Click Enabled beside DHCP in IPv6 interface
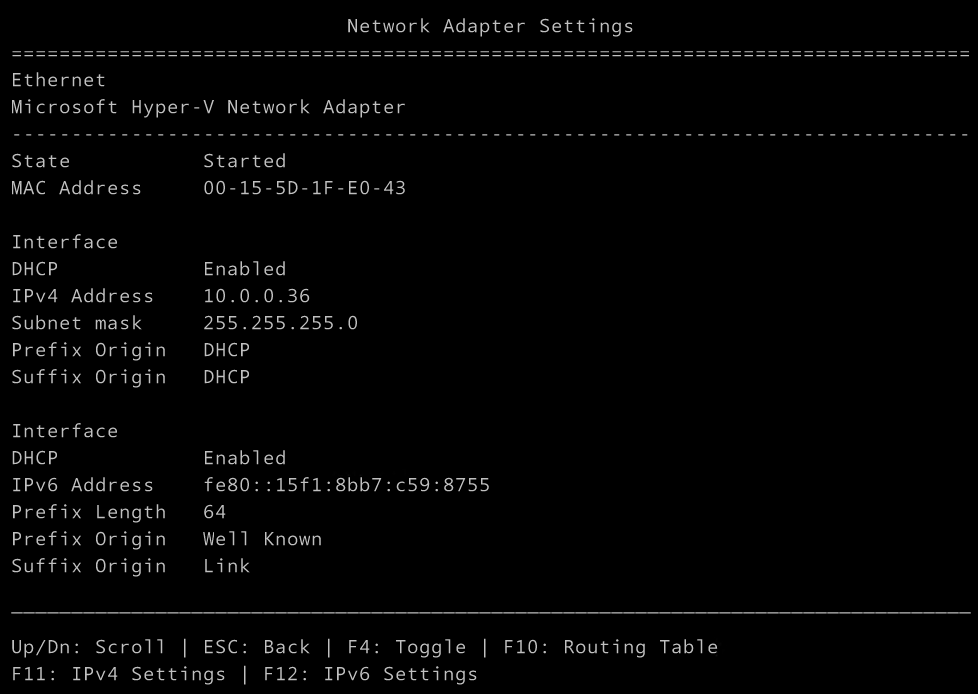978x694 pixels. tap(244, 458)
